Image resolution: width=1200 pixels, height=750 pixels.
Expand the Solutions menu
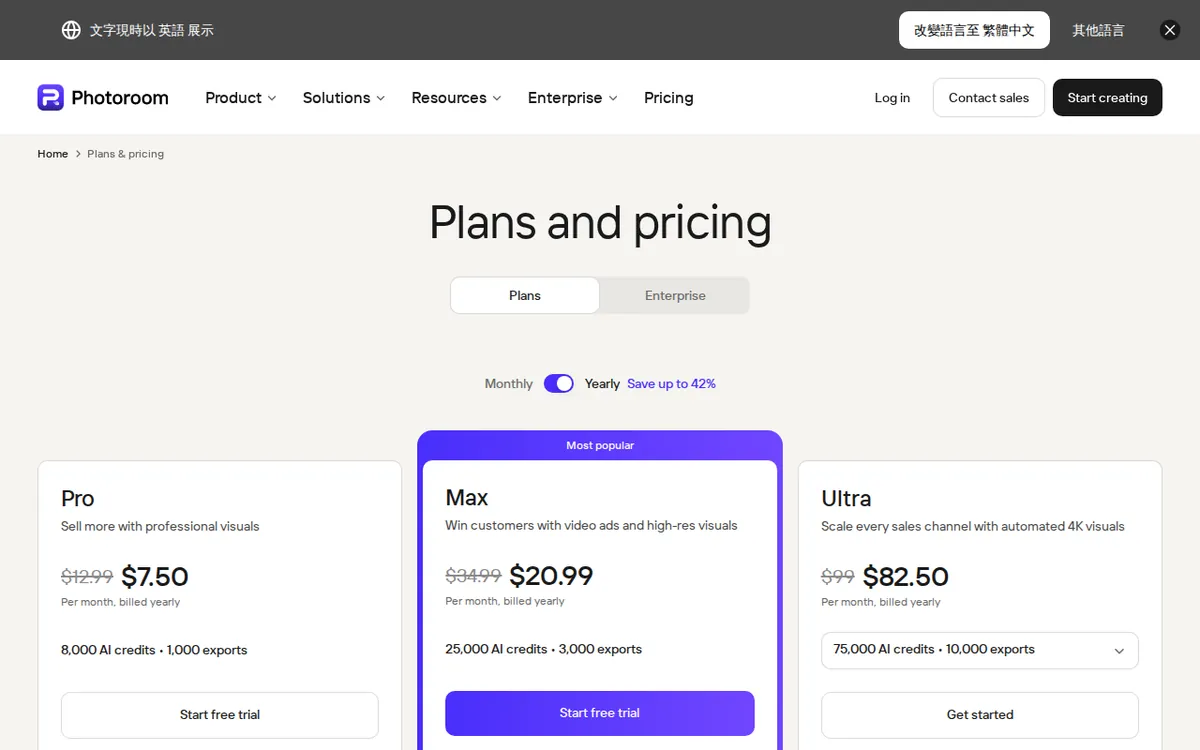click(x=344, y=98)
